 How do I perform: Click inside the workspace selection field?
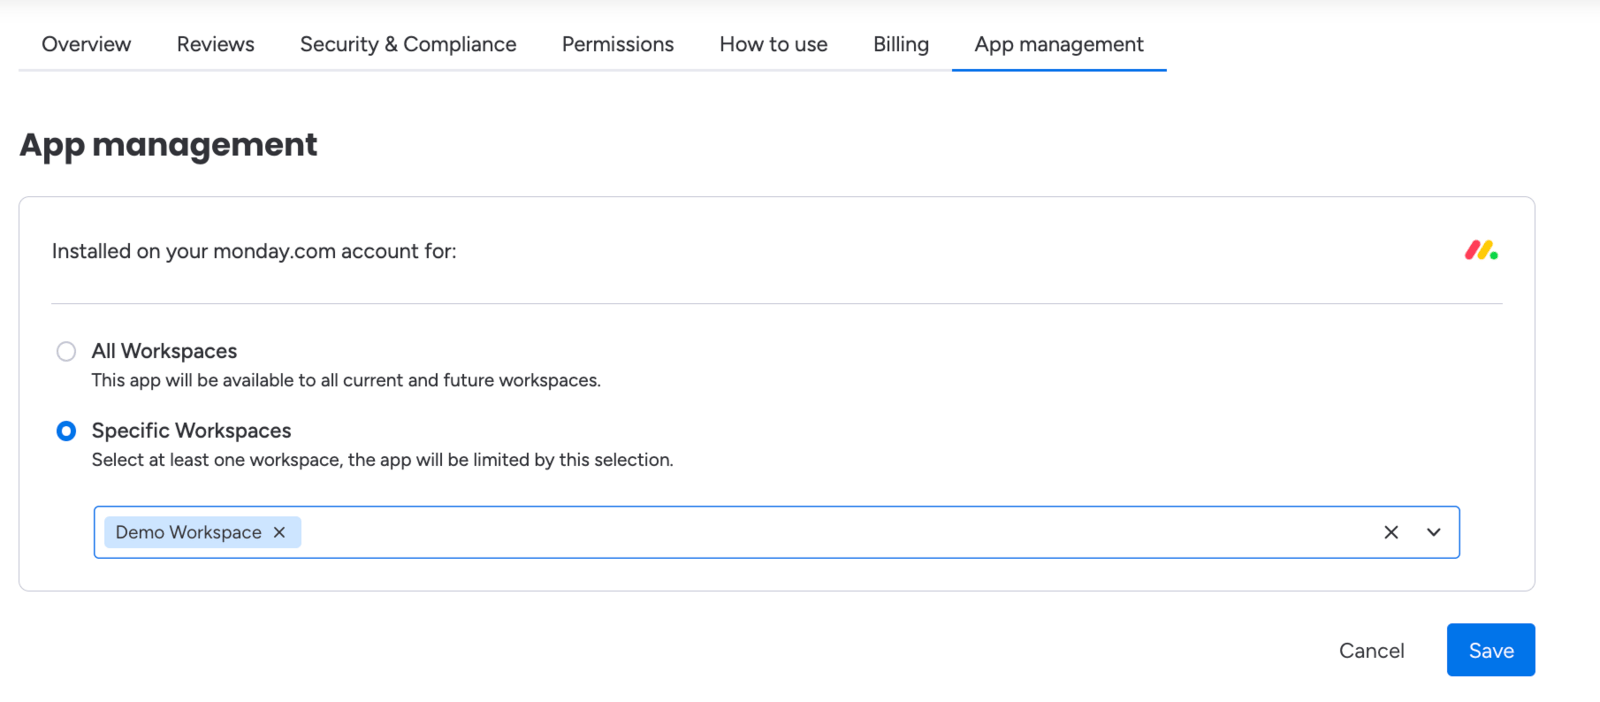coord(777,532)
